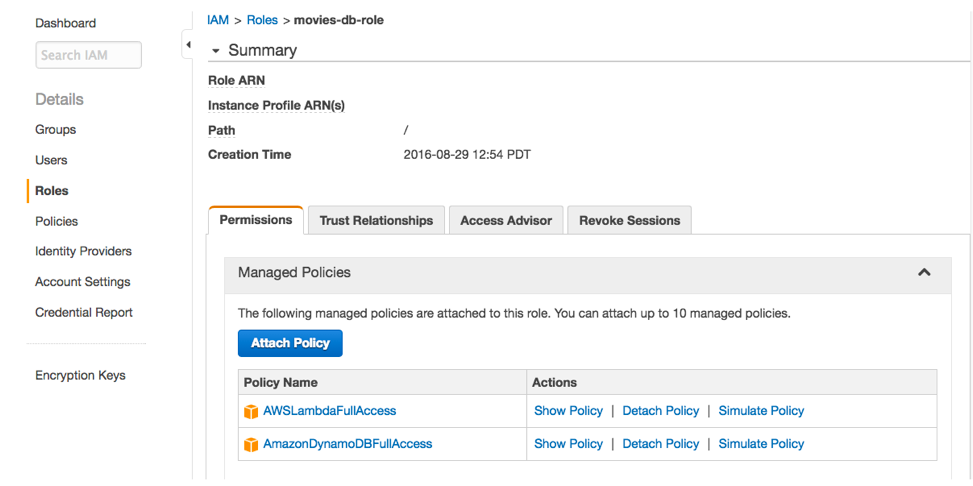Click the Managed Policies heading text
973x486 pixels.
295,272
